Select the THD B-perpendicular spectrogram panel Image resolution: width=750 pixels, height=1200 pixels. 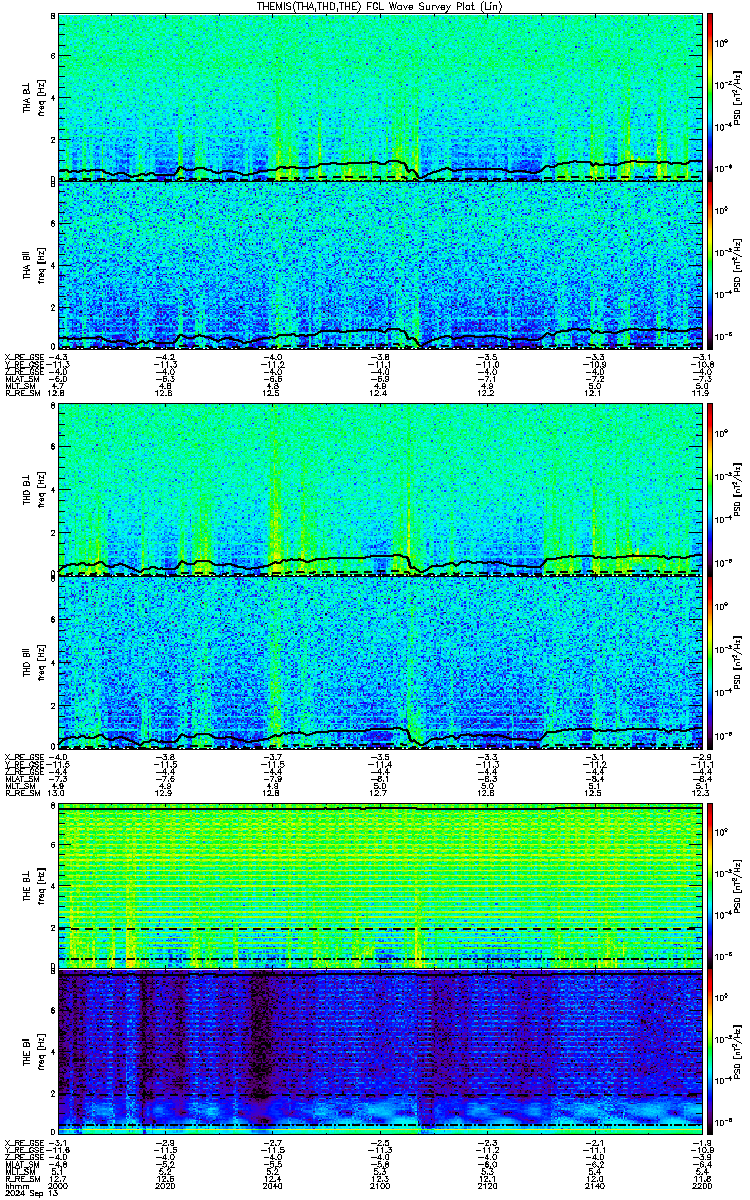(x=380, y=490)
